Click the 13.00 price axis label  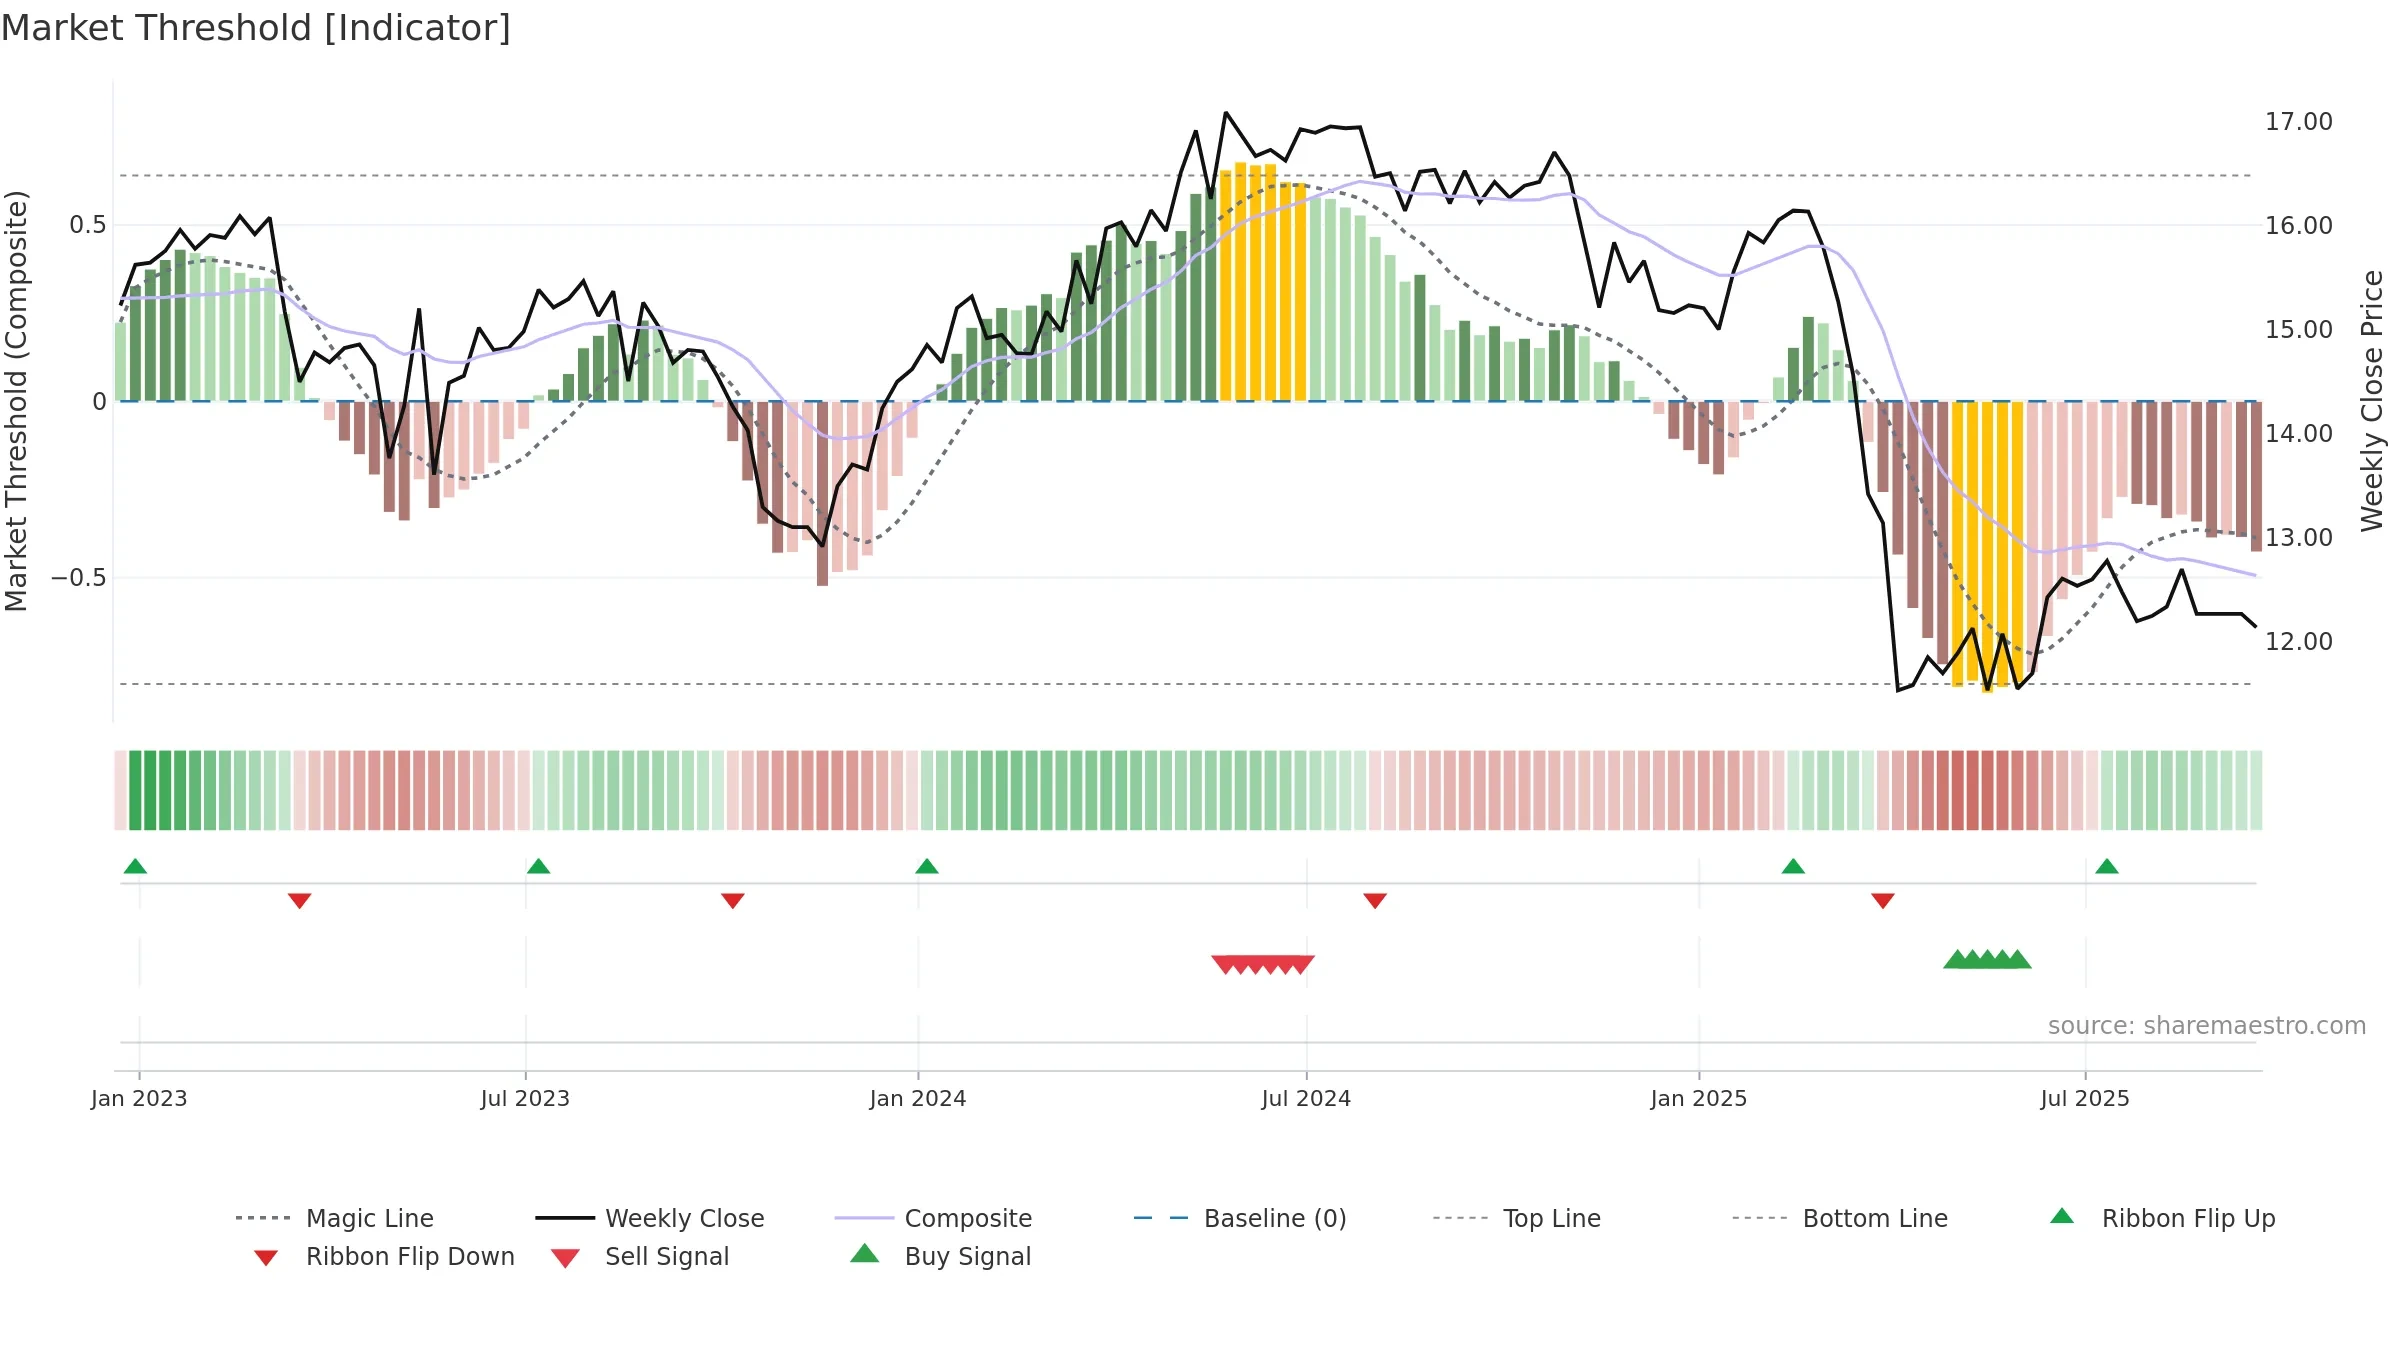pyautogui.click(x=2299, y=538)
